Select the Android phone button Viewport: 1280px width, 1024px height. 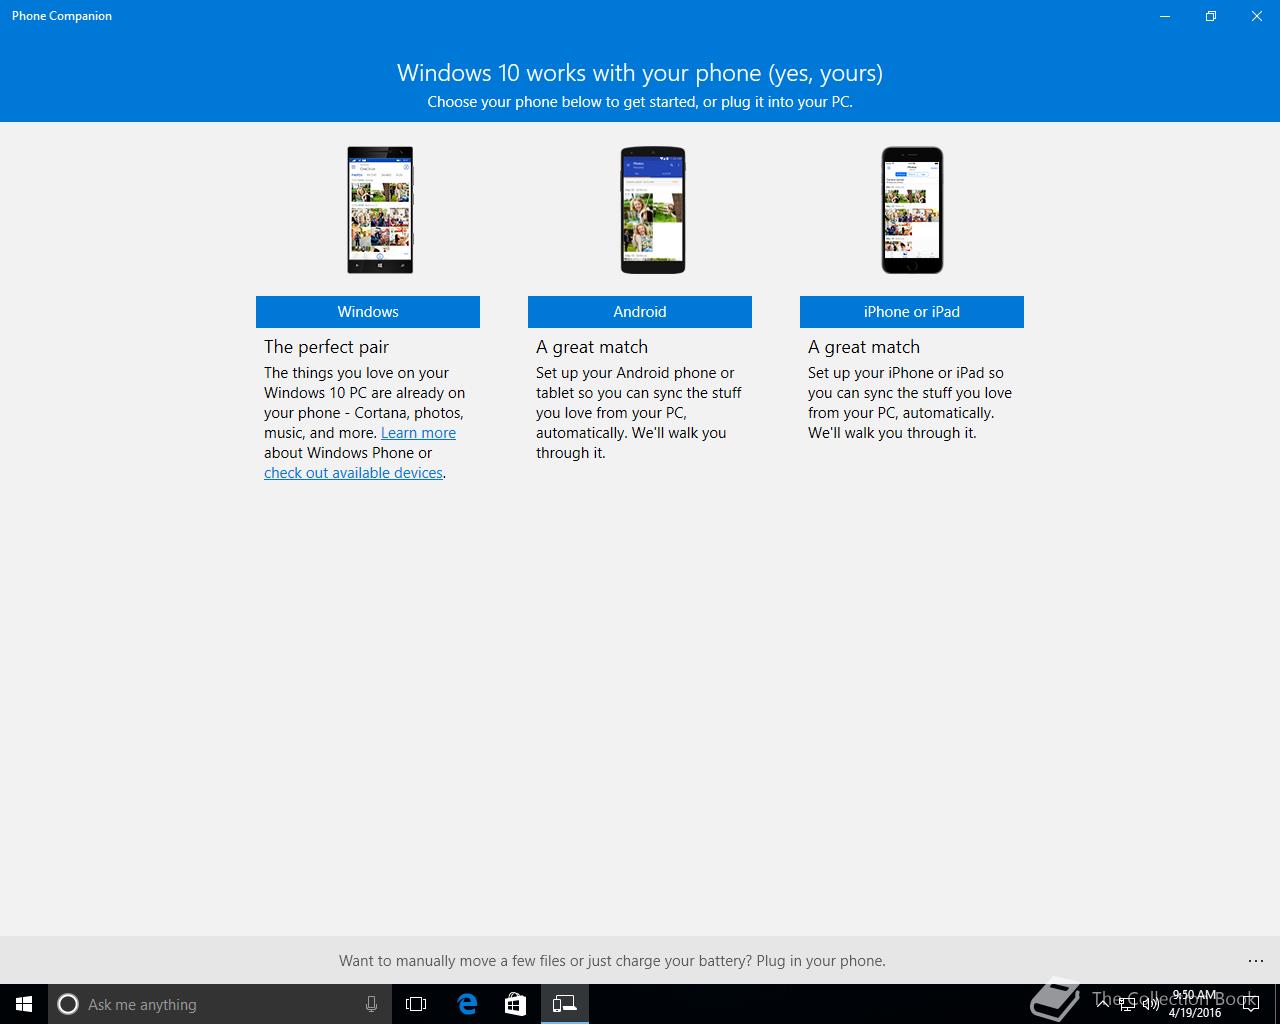640,312
